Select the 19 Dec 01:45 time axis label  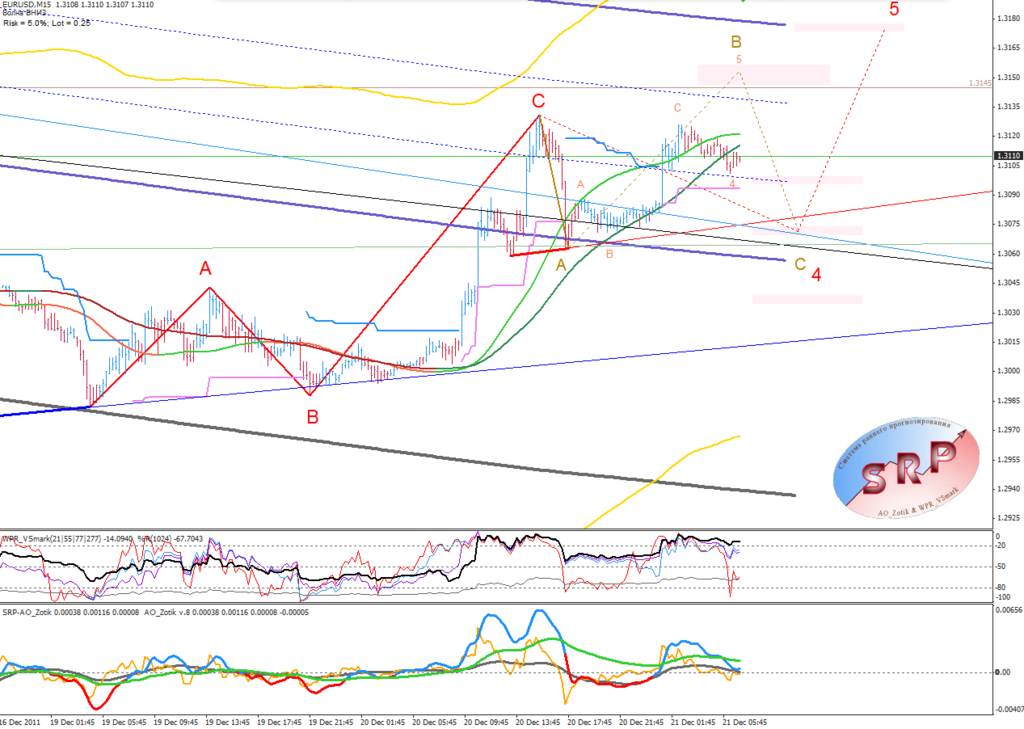pyautogui.click(x=71, y=722)
